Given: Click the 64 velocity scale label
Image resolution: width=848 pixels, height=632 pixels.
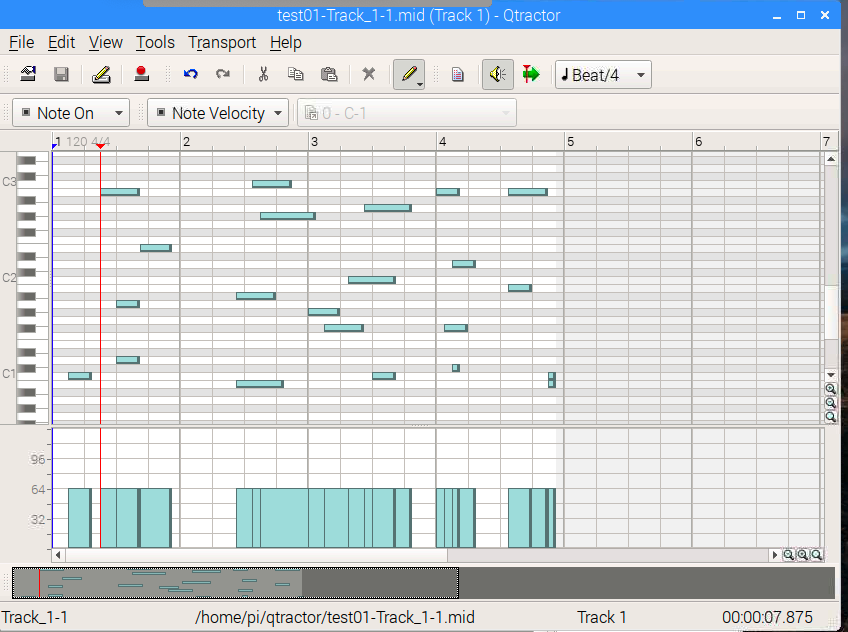Looking at the screenshot, I should click(x=38, y=489).
